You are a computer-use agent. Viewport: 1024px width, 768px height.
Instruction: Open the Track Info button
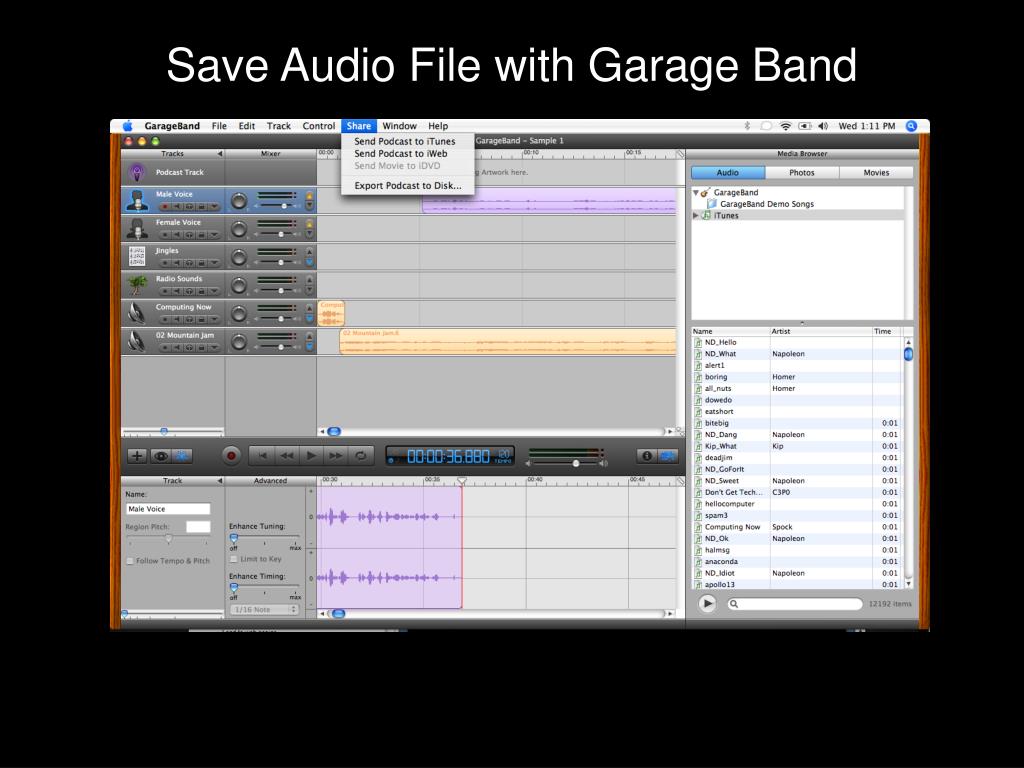pos(647,456)
